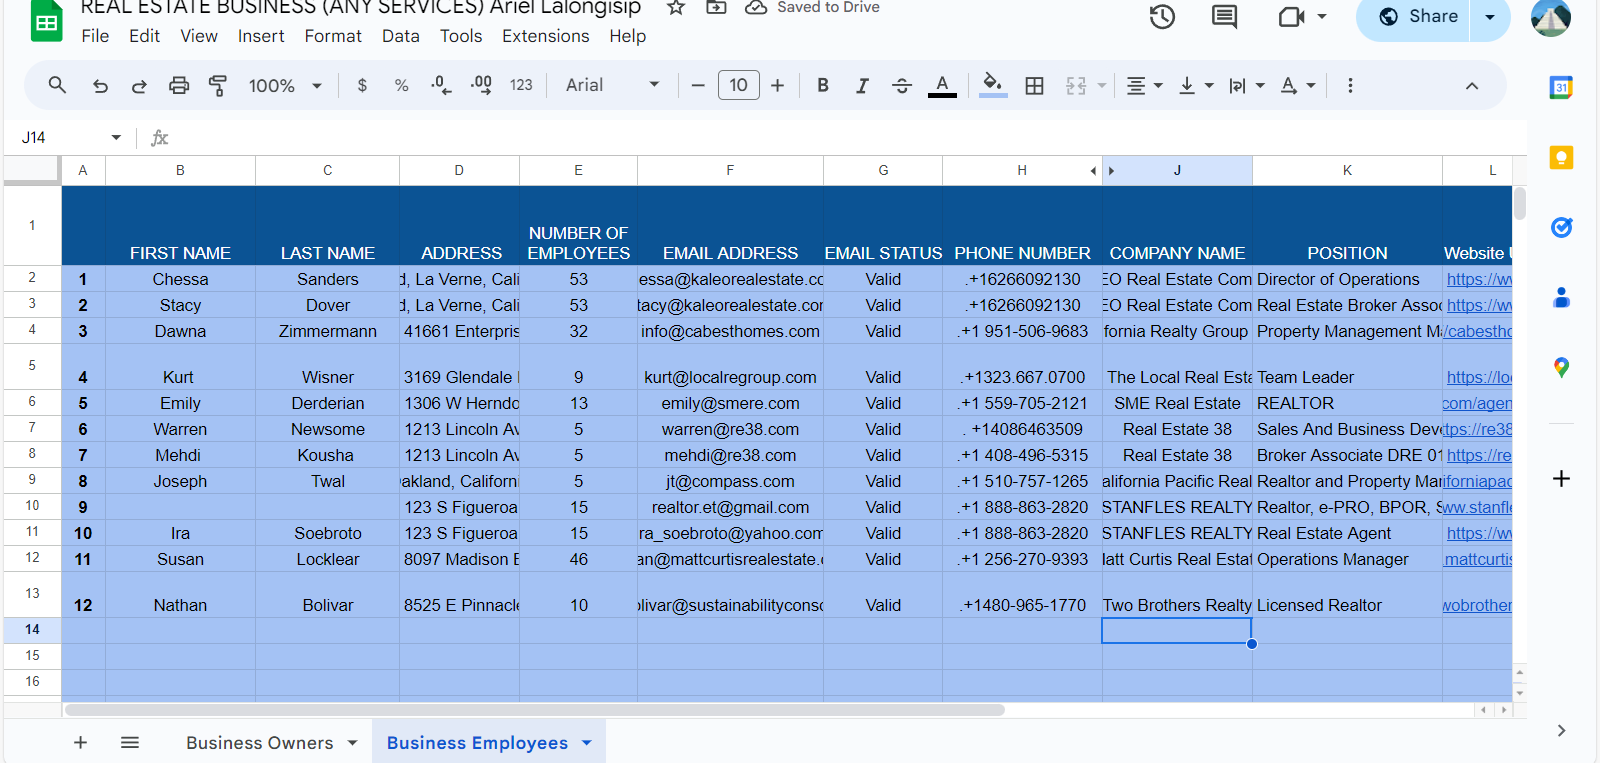Format as currency
Image resolution: width=1600 pixels, height=763 pixels.
click(362, 86)
